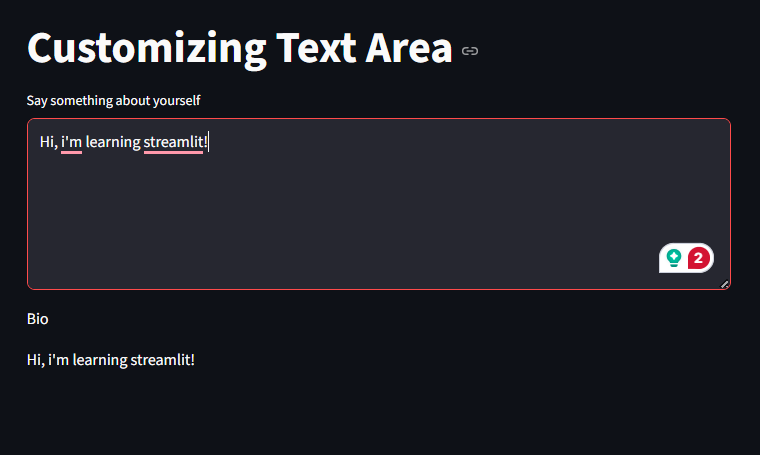Screen dimensions: 760x455
Task: Click the anchor link icon beside the heading
Action: [470, 51]
